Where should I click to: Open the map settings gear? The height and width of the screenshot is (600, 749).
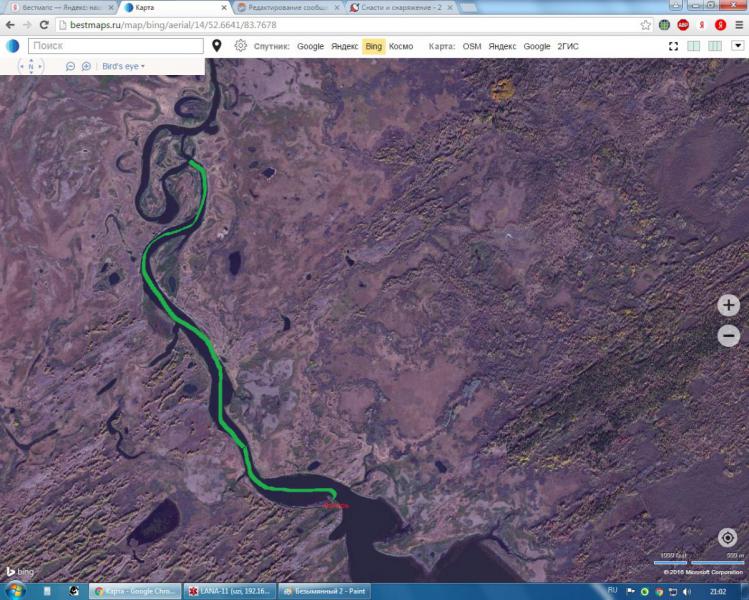[x=240, y=46]
